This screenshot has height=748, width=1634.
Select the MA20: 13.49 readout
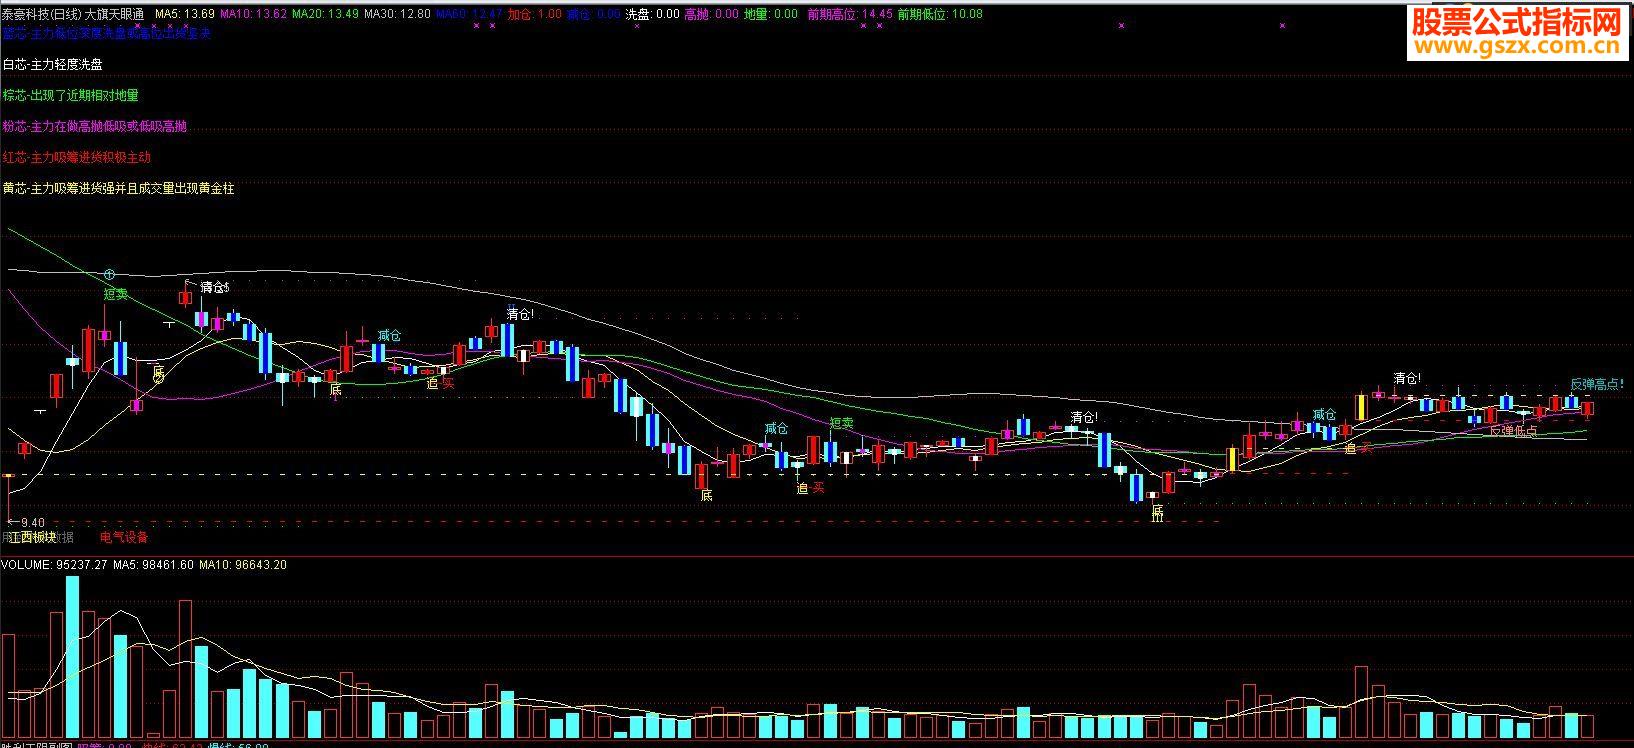click(x=325, y=14)
